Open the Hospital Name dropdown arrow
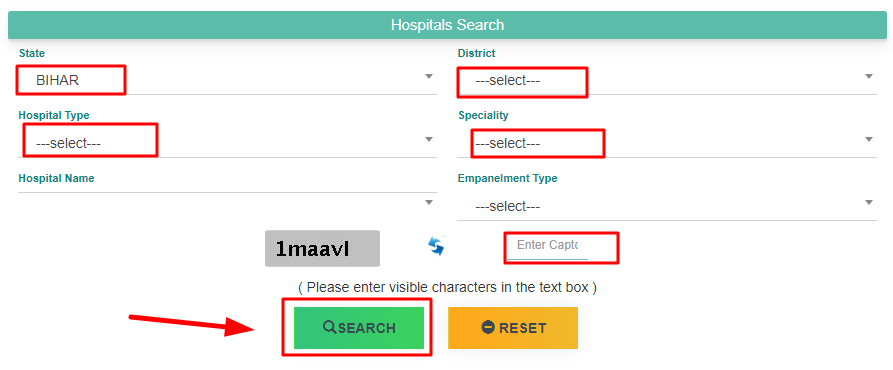 pyautogui.click(x=429, y=203)
